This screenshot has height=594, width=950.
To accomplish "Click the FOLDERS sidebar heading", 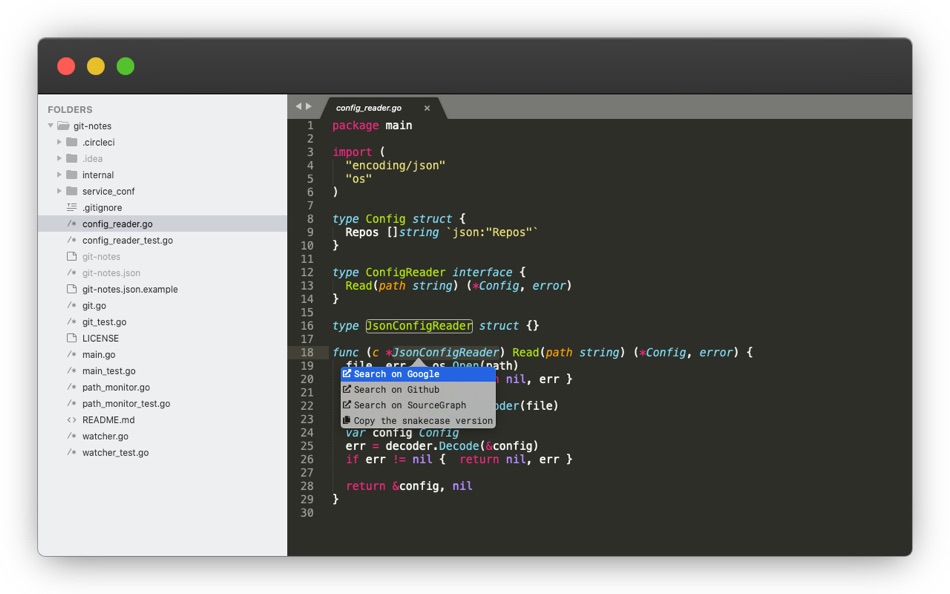I will (x=70, y=110).
